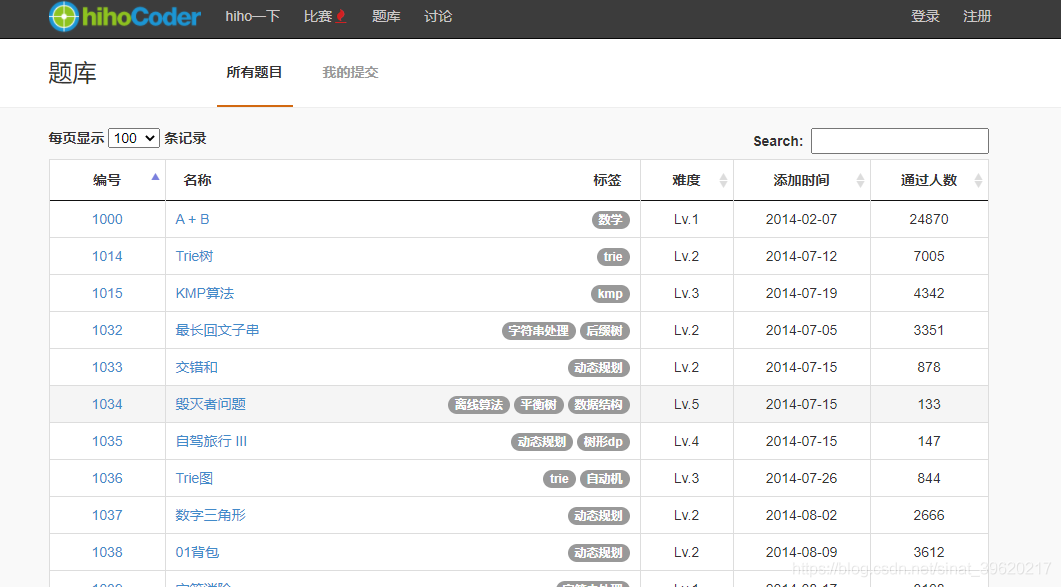Open problem number 1015
This screenshot has width=1061, height=587.
pos(107,293)
